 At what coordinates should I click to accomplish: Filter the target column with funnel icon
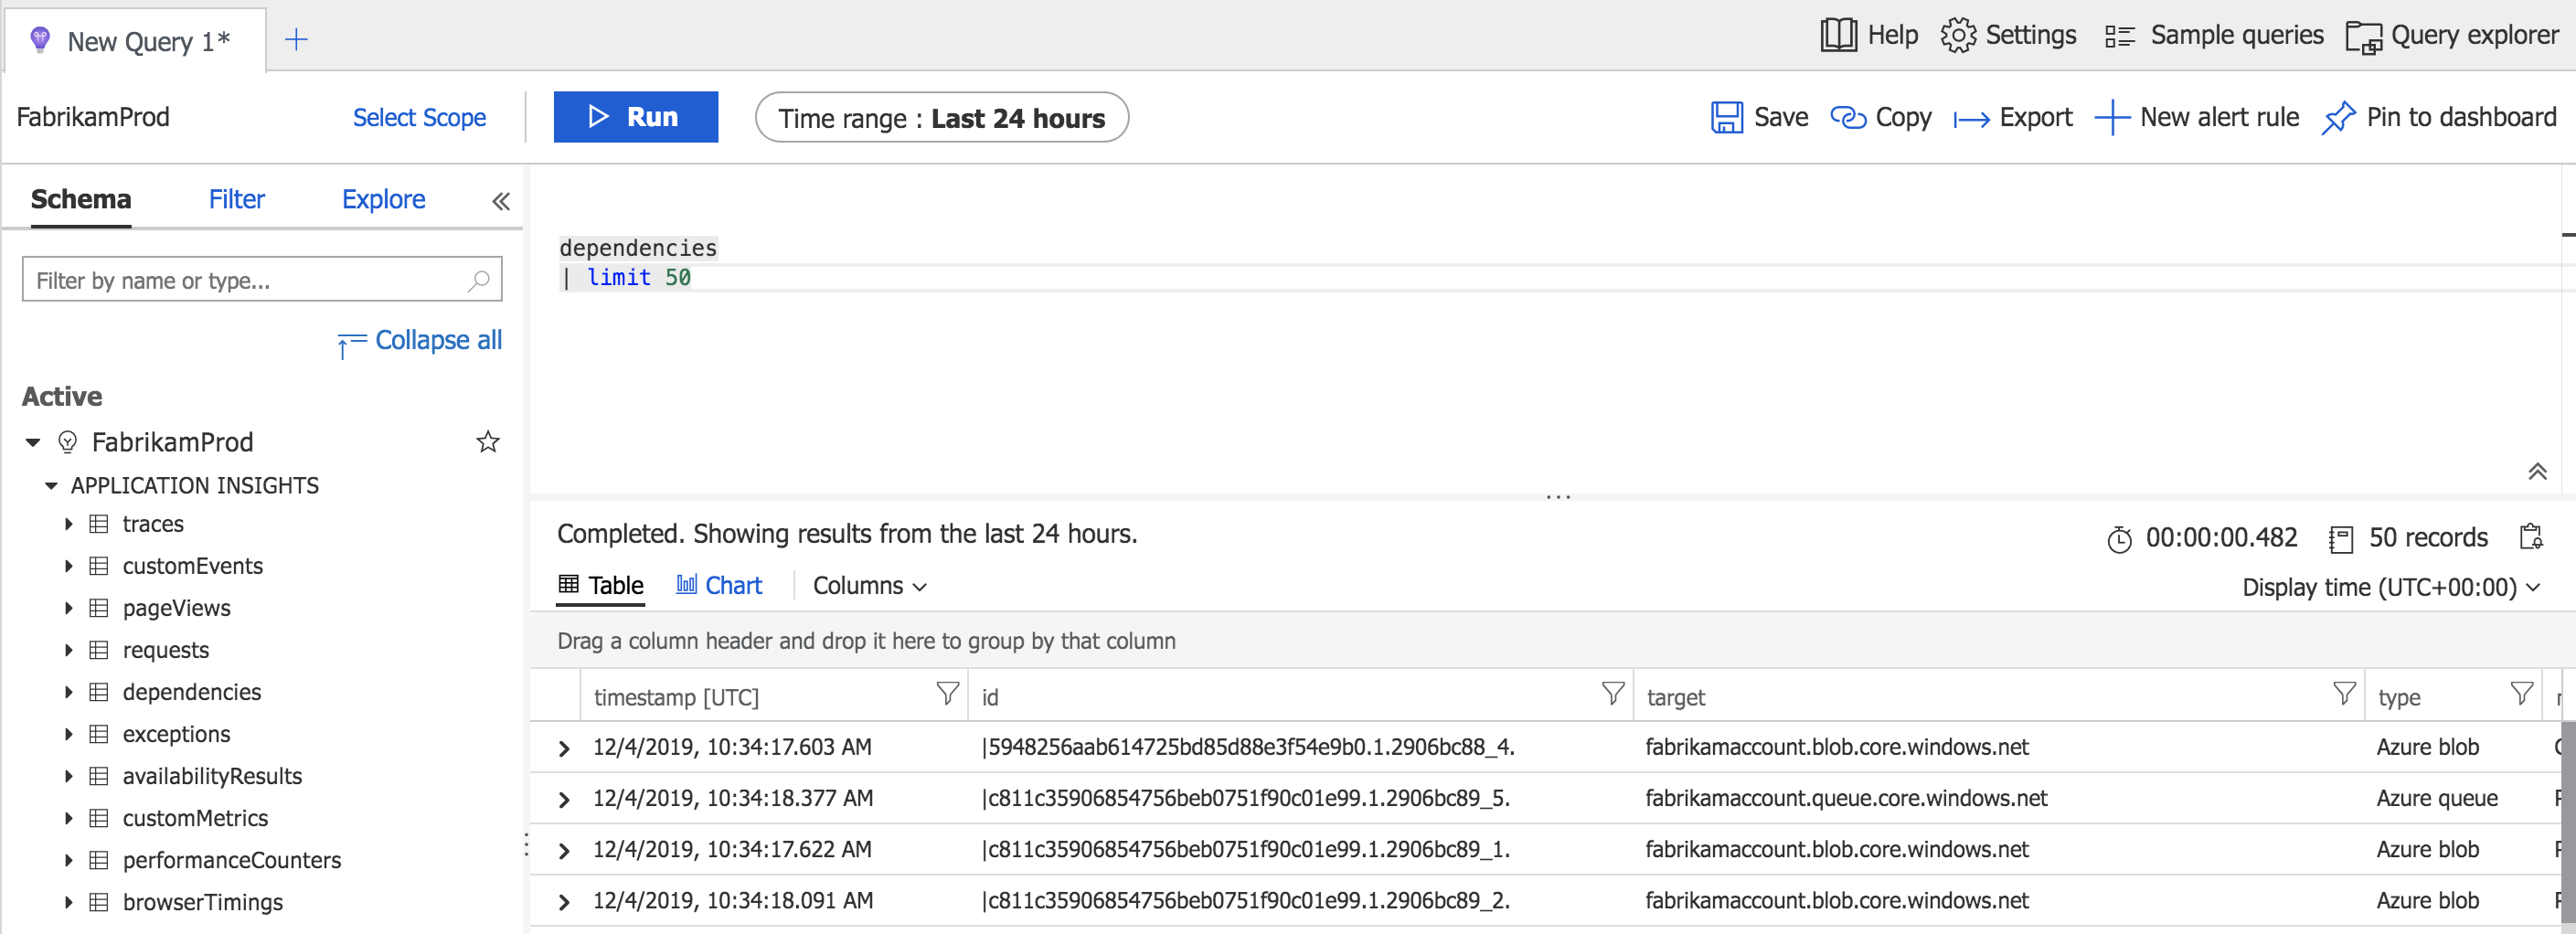2344,693
